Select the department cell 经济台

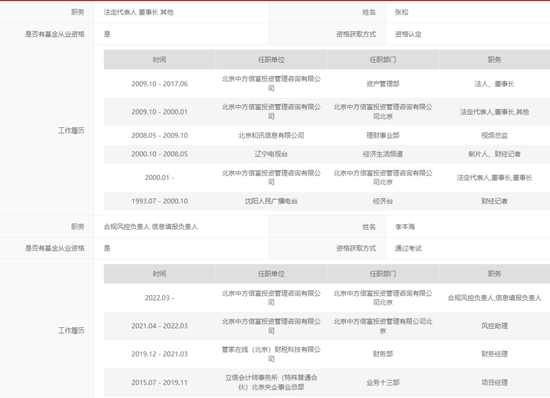[x=383, y=201]
